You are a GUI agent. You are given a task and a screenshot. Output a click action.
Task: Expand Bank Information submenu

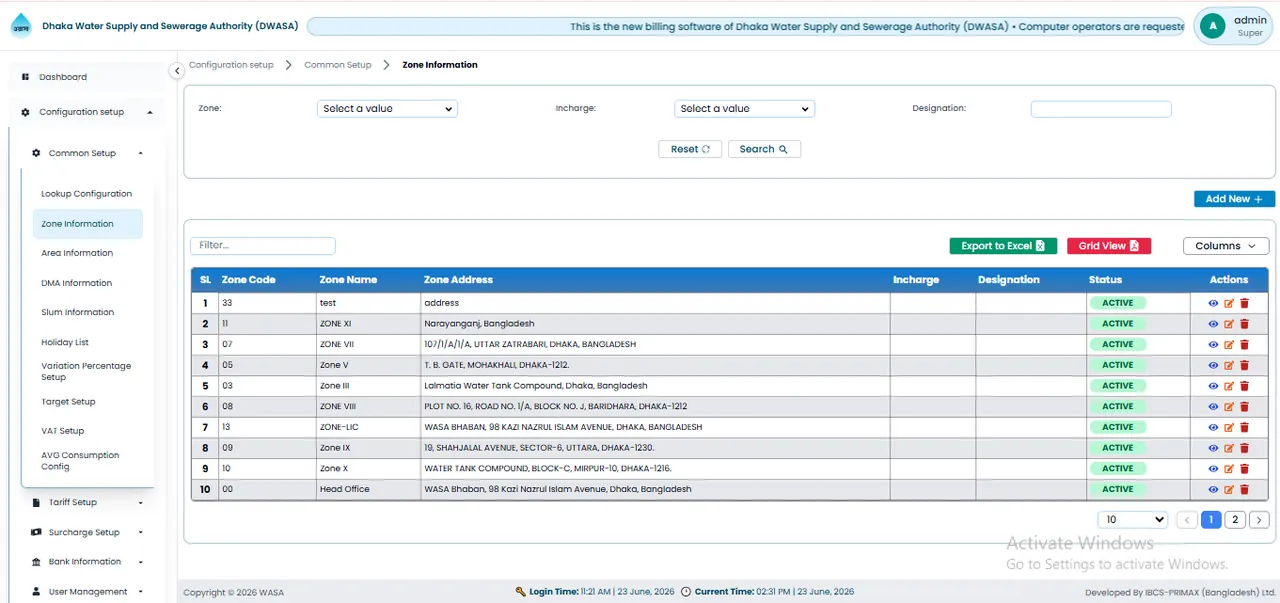[x=88, y=562]
